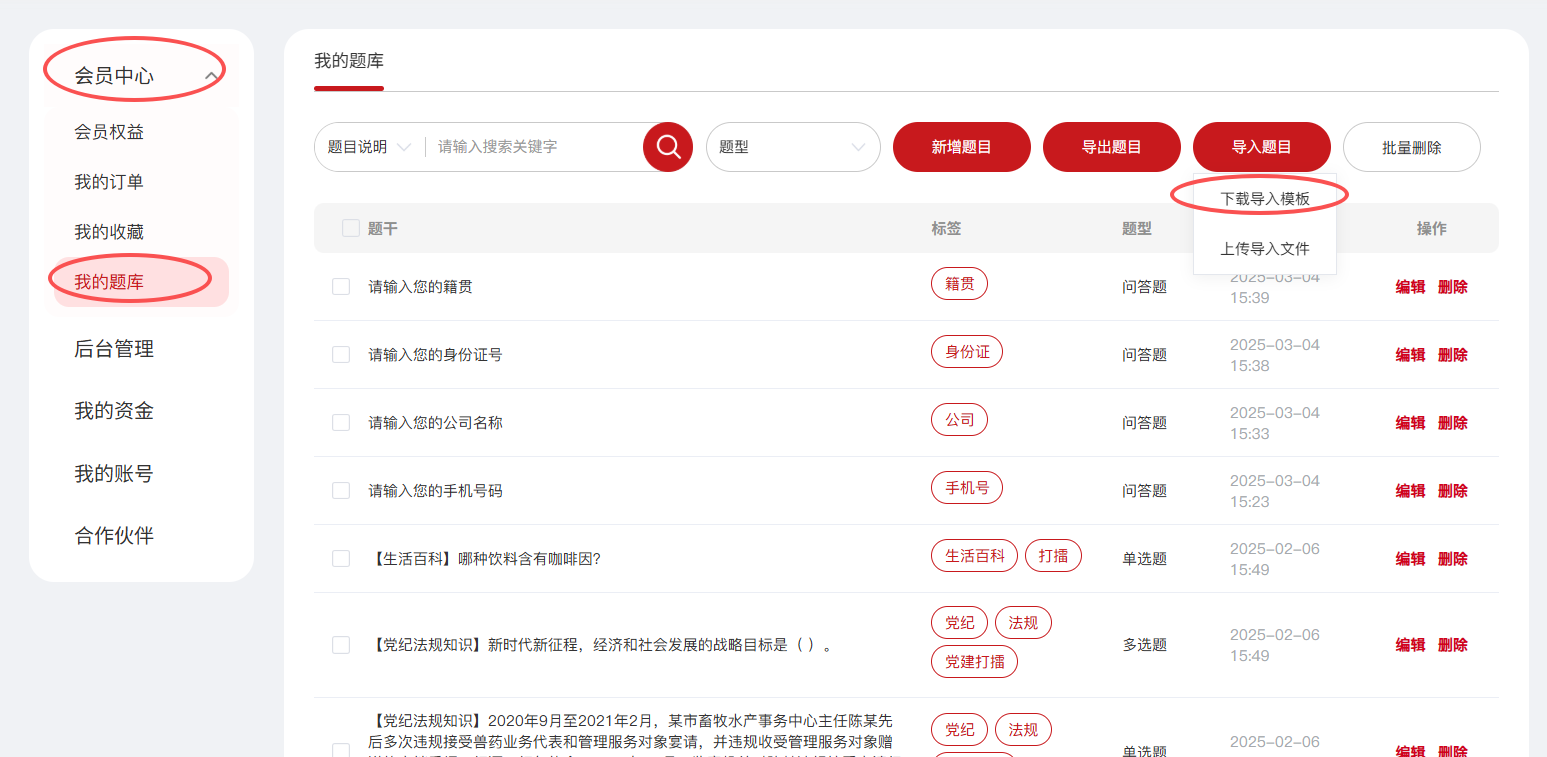
Task: Open the 题型 filter dropdown
Action: [792, 147]
